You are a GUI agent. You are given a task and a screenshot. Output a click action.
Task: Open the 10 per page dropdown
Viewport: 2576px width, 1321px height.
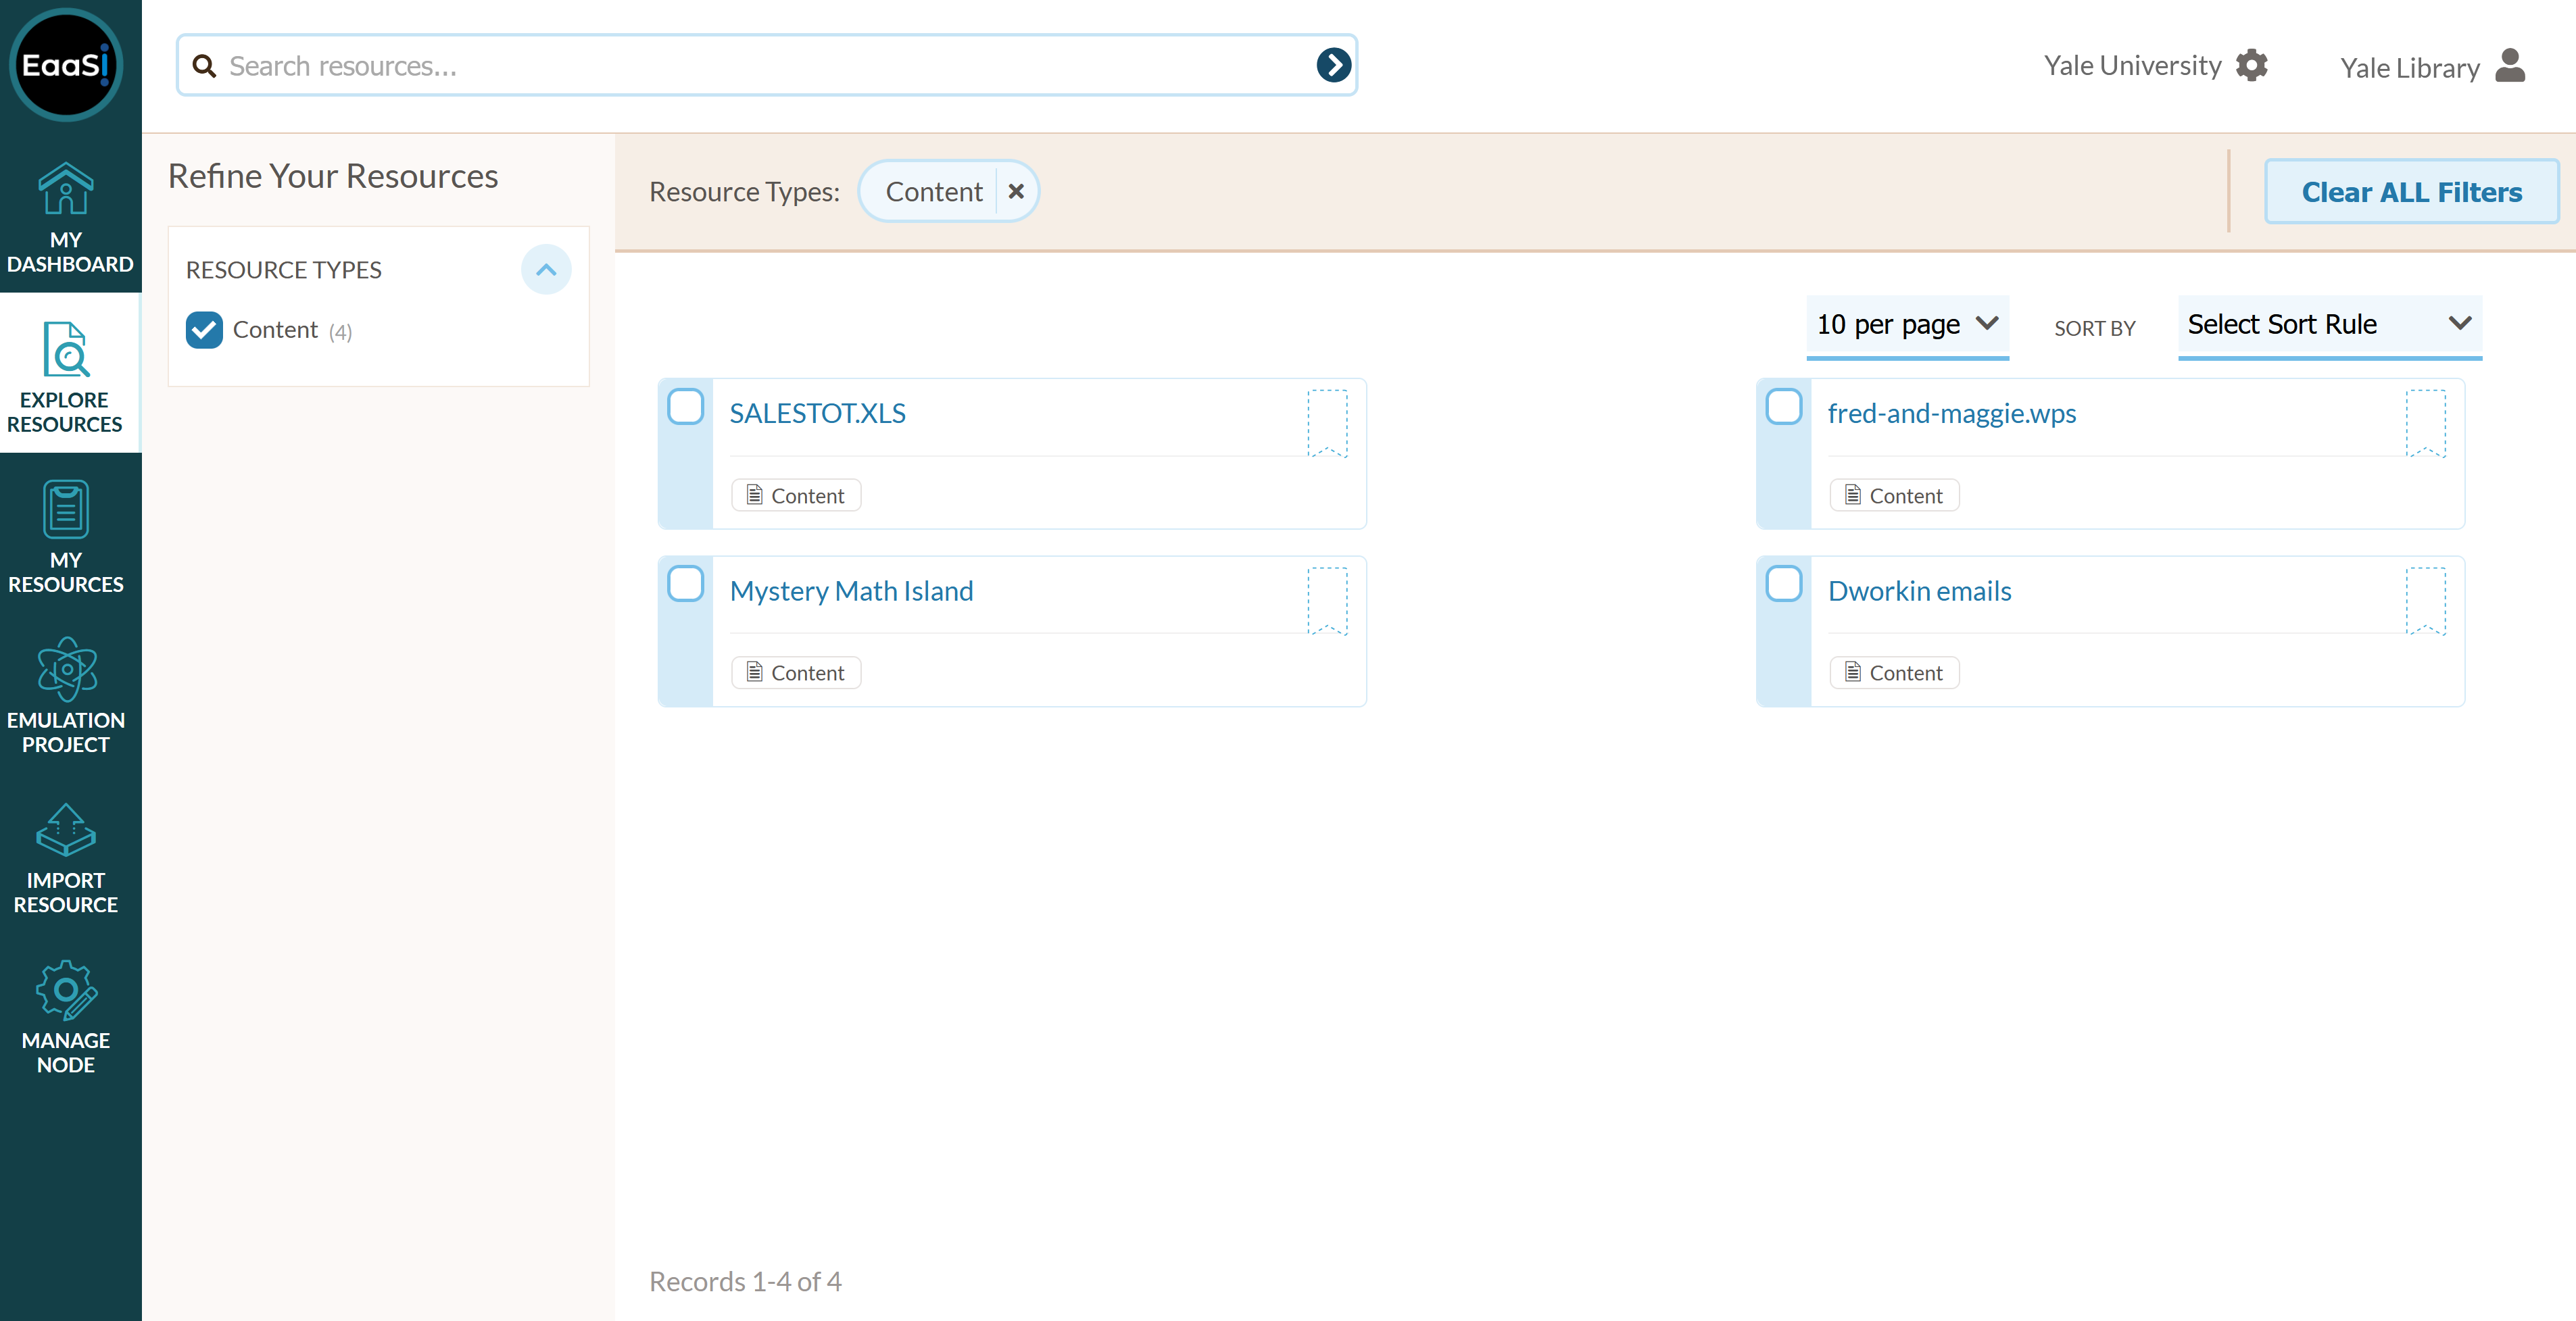pyautogui.click(x=1907, y=325)
